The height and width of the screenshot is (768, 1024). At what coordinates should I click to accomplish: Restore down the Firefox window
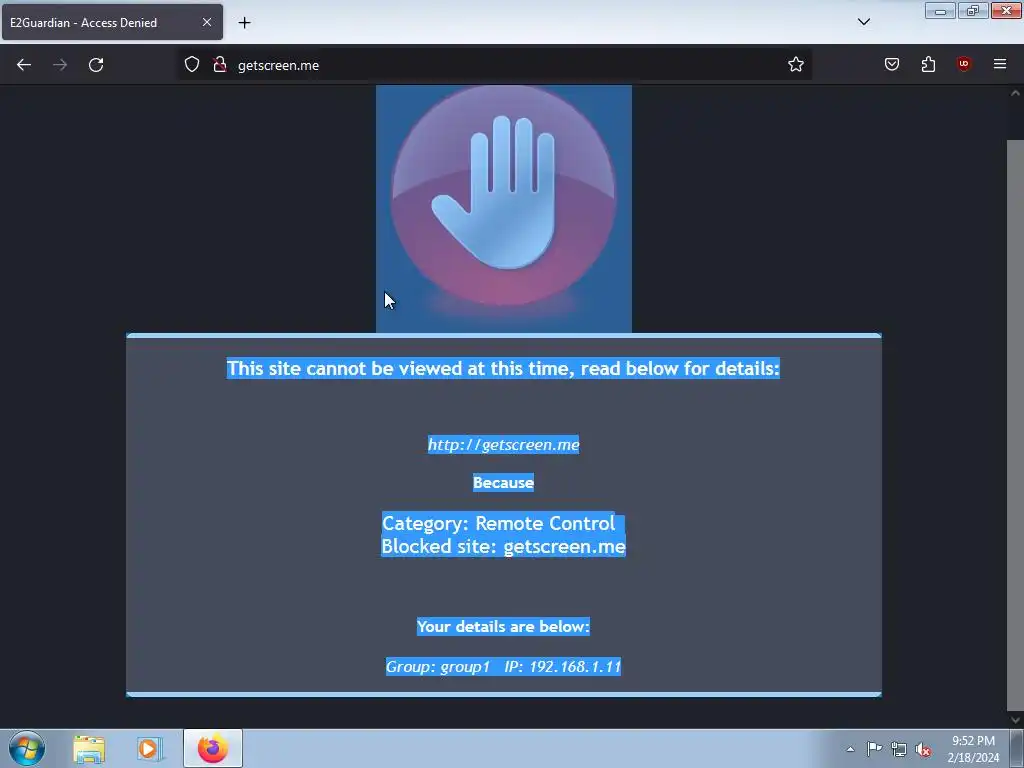point(973,10)
